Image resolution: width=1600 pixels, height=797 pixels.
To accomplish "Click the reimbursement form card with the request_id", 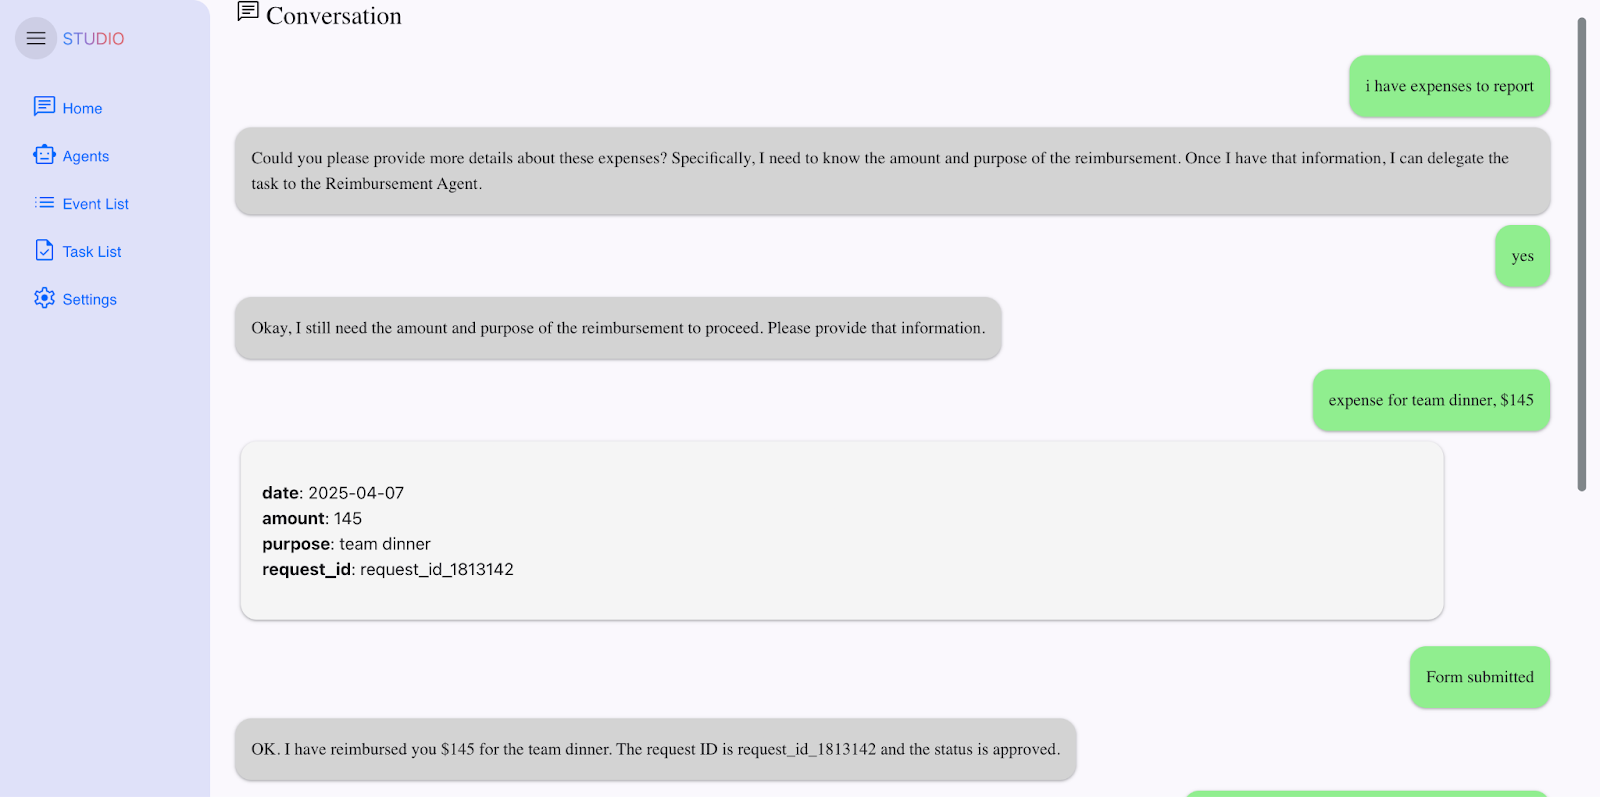I will pyautogui.click(x=842, y=530).
